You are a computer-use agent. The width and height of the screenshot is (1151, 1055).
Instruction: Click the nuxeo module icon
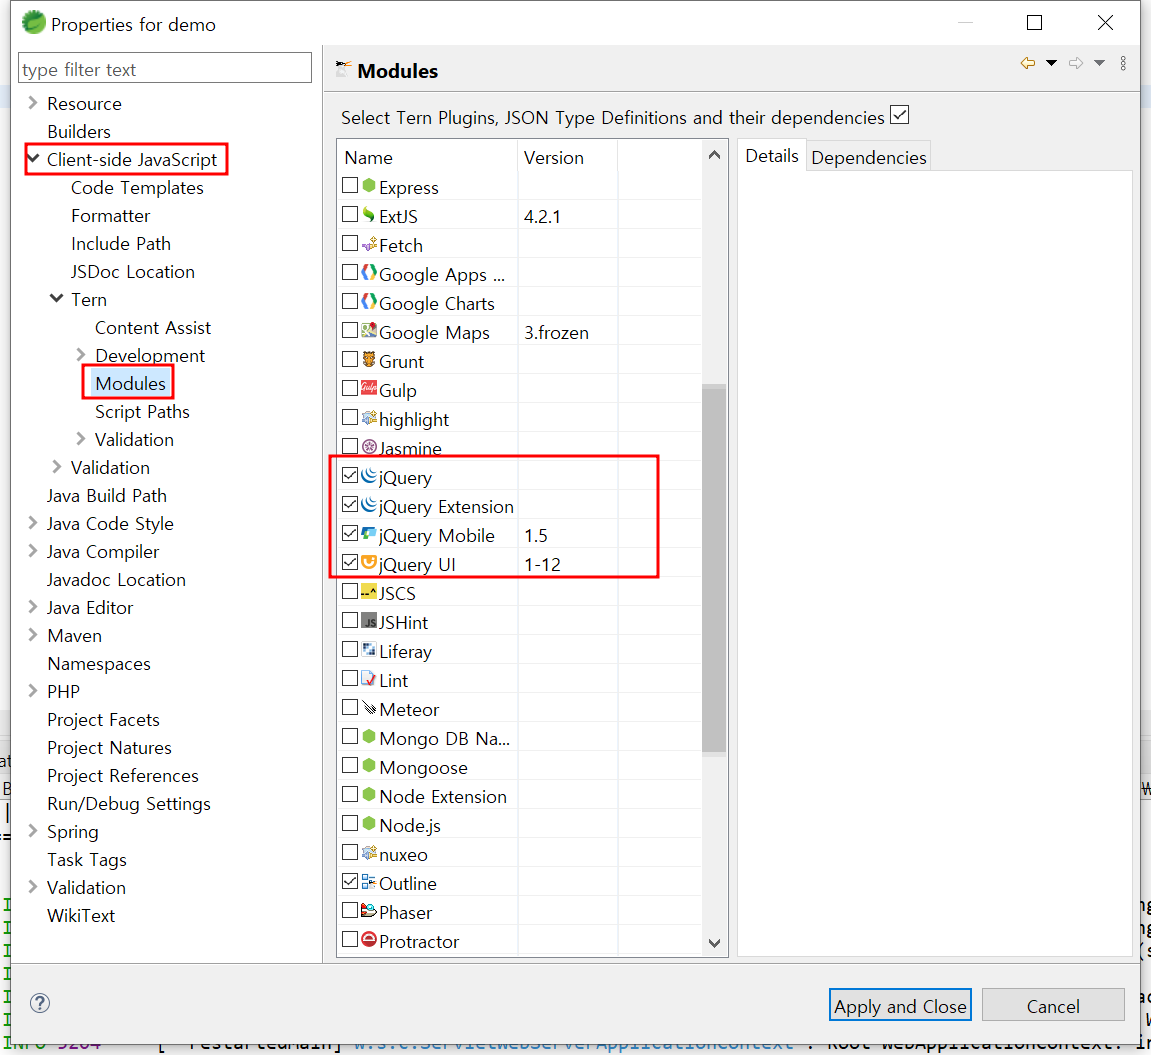point(369,853)
